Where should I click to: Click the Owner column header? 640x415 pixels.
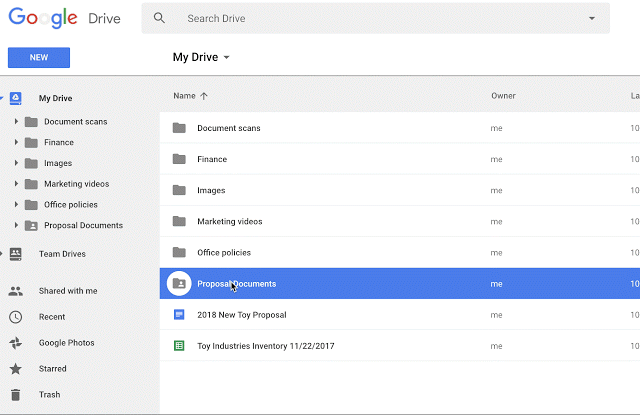pyautogui.click(x=503, y=96)
